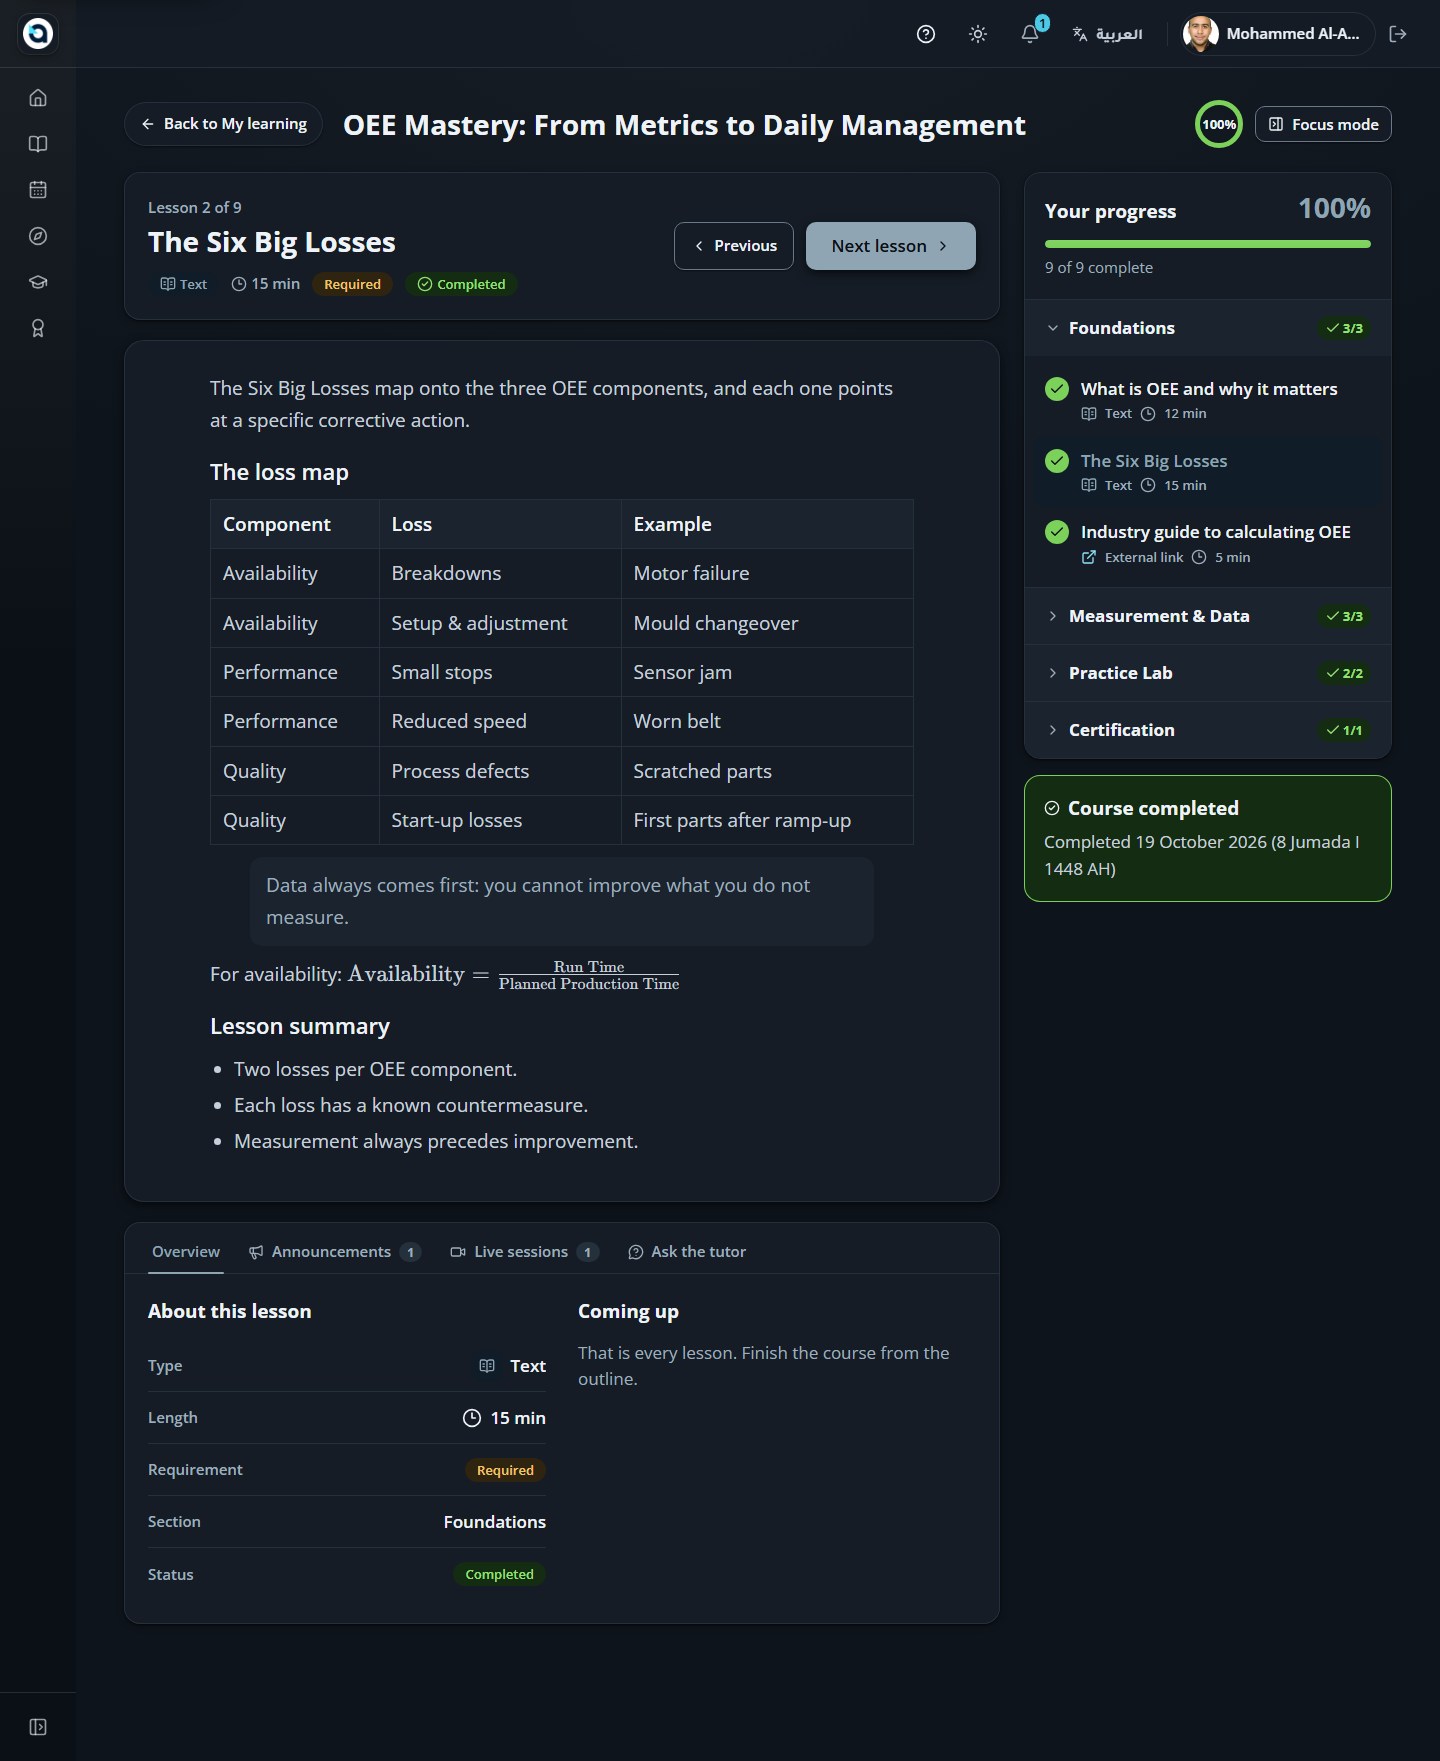The image size is (1440, 1761).
Task: Switch to the Announcements tab
Action: (x=335, y=1252)
